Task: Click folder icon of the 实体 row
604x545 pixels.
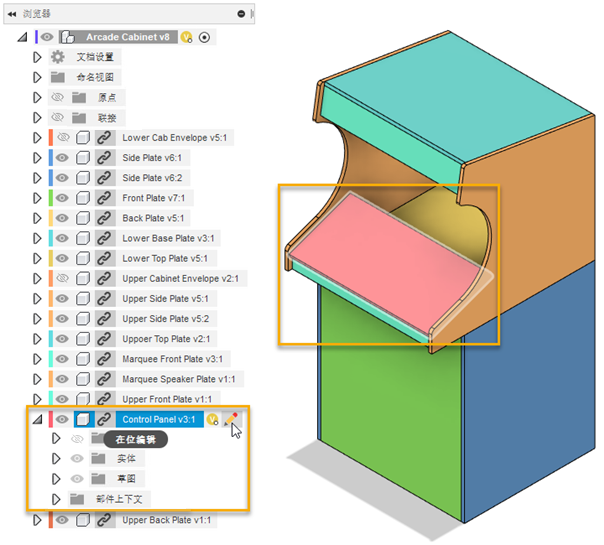Action: (x=98, y=458)
